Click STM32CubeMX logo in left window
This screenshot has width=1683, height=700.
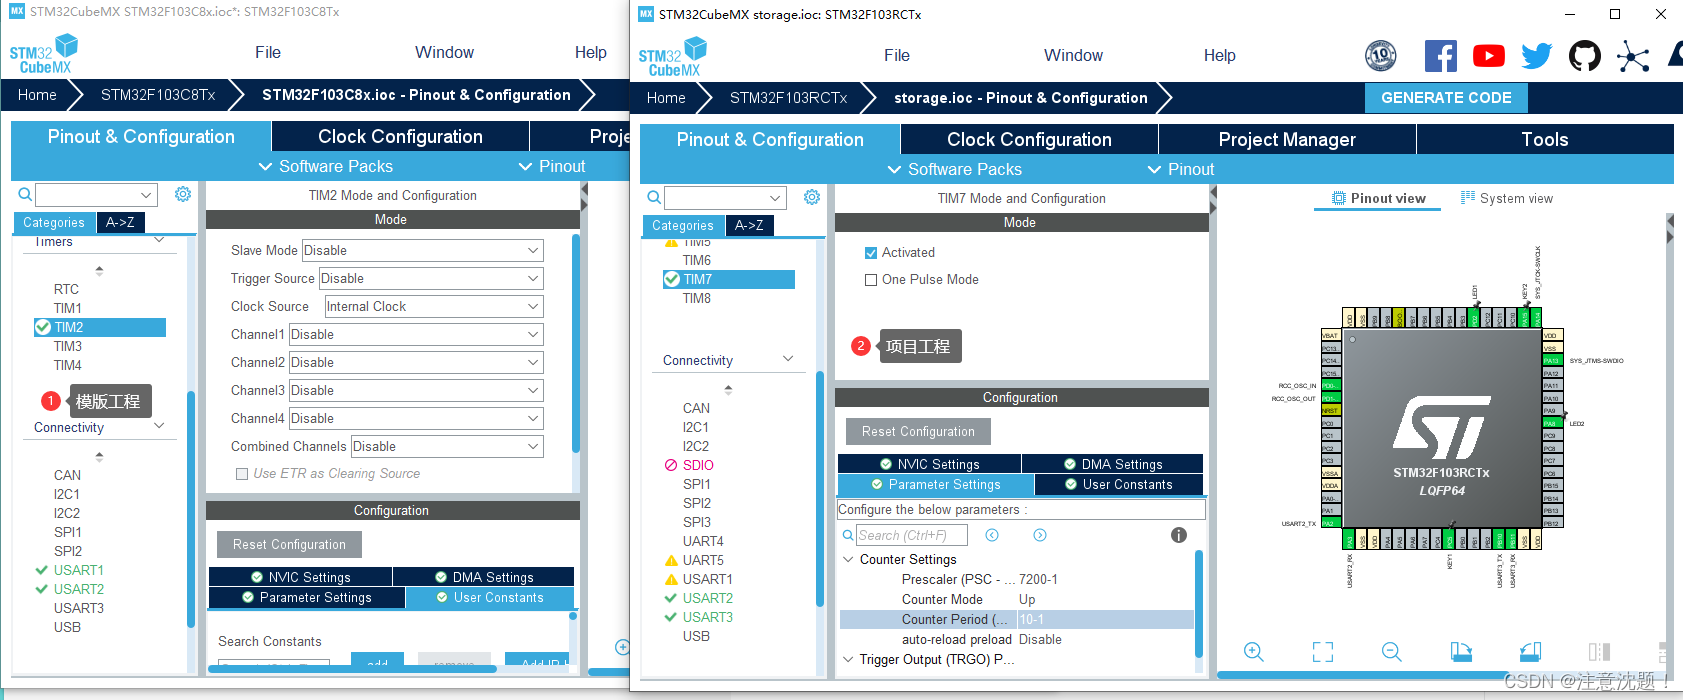click(x=44, y=53)
